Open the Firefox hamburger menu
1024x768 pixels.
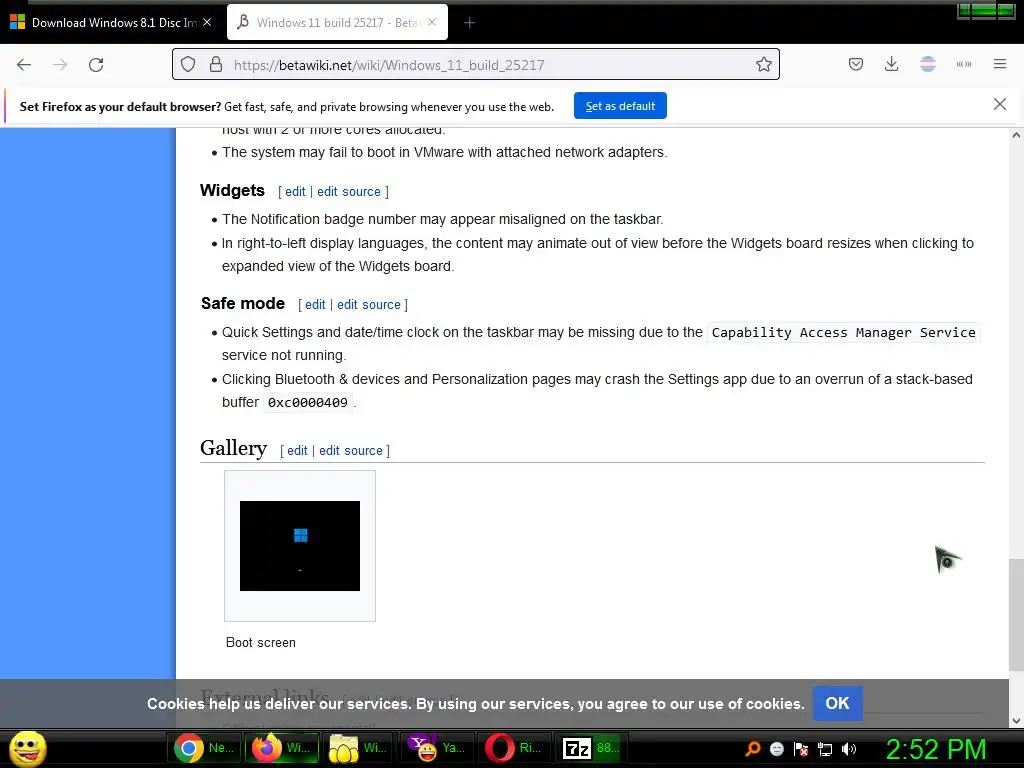(1000, 64)
